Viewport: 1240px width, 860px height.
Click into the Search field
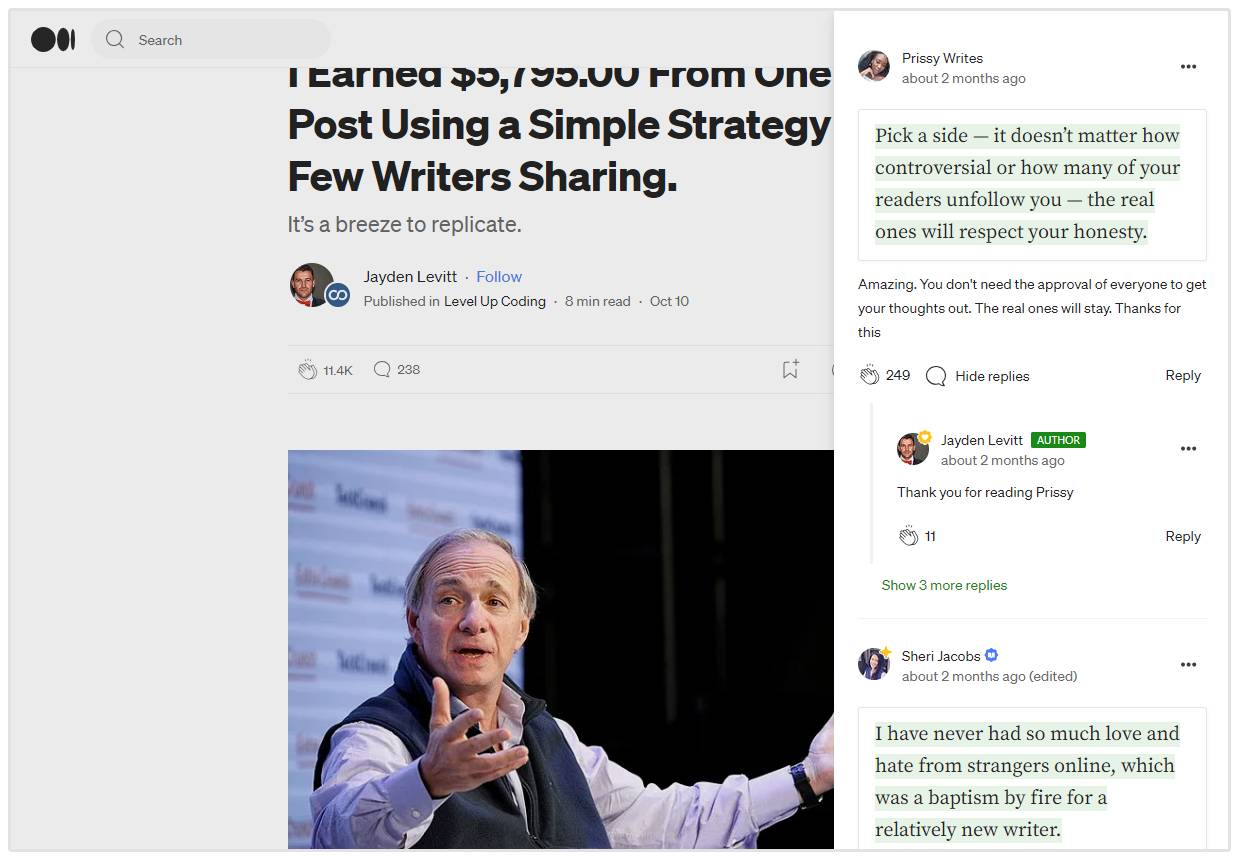click(211, 40)
